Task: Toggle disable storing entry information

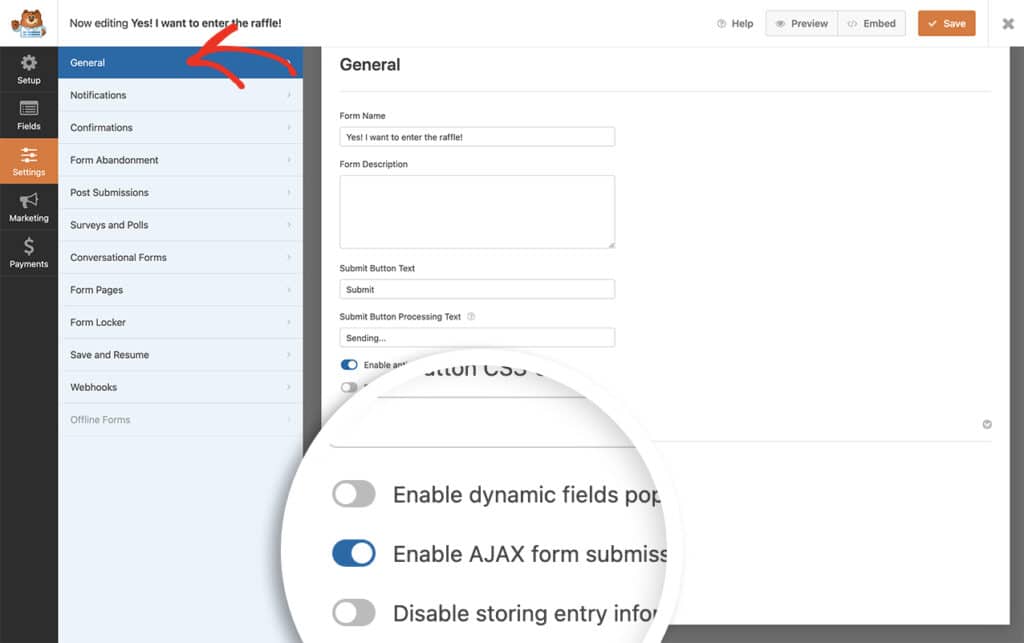Action: (x=354, y=611)
